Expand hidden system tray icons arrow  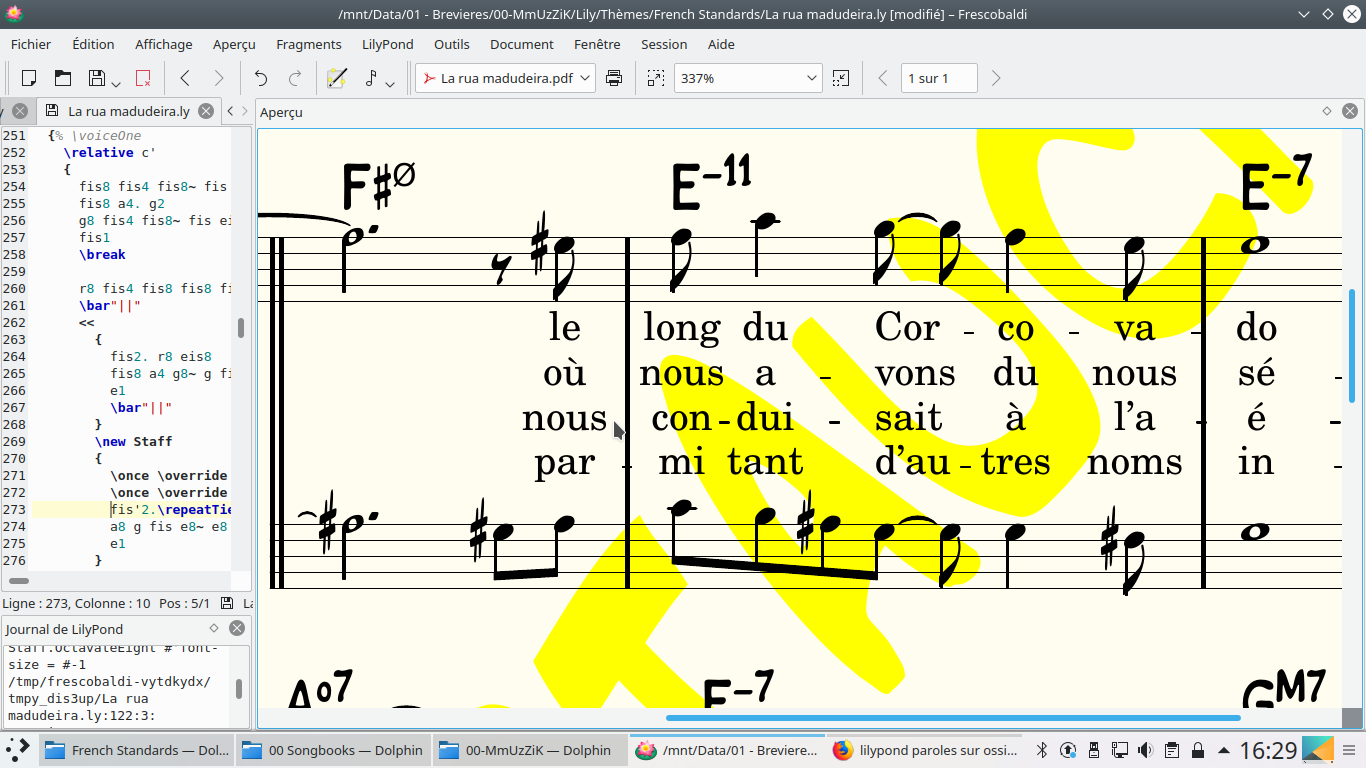[1224, 750]
